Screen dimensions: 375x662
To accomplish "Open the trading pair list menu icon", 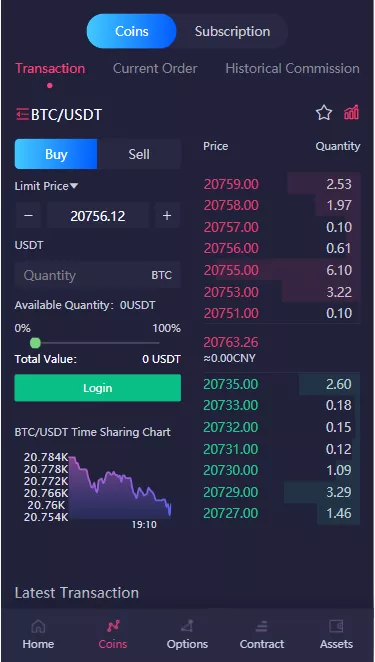I will click(22, 114).
